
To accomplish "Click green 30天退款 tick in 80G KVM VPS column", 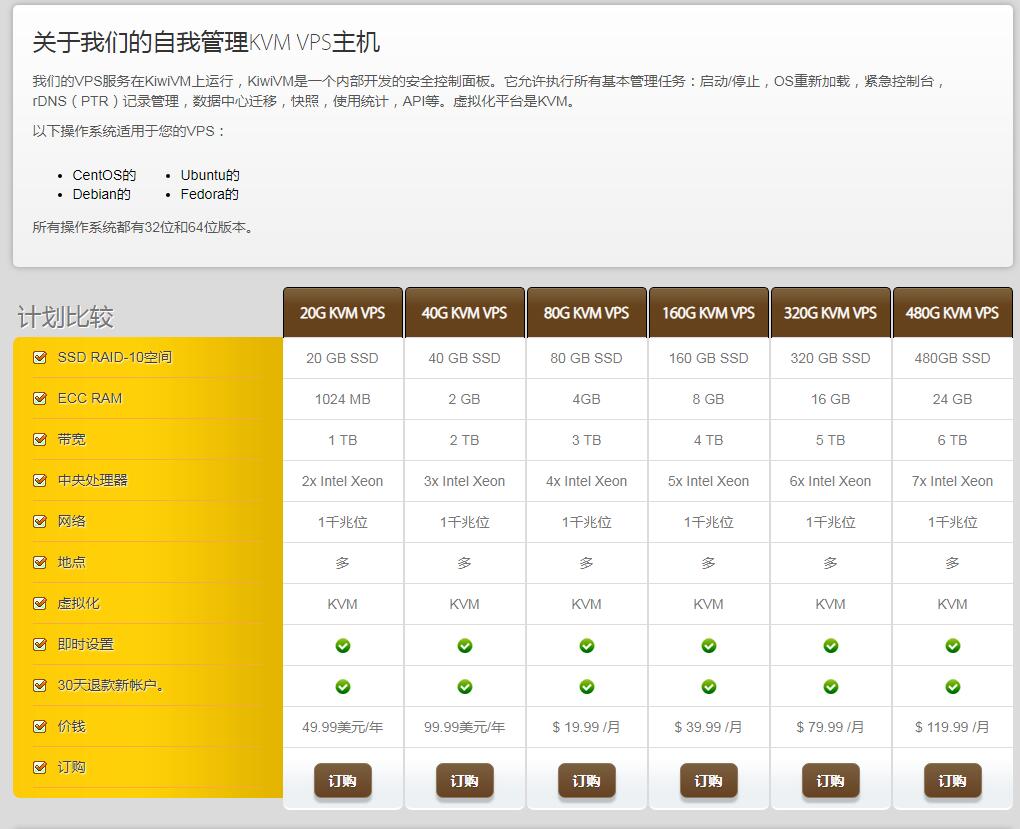I will tap(587, 686).
